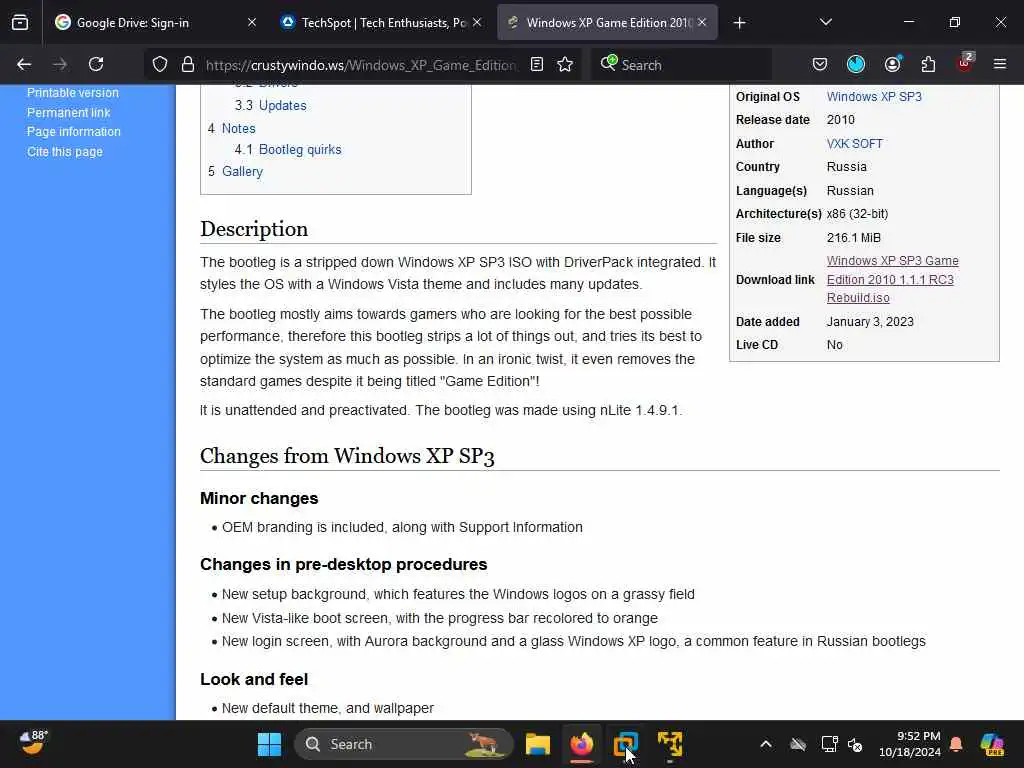
Task: Focus the URL address bar
Action: pyautogui.click(x=360, y=65)
